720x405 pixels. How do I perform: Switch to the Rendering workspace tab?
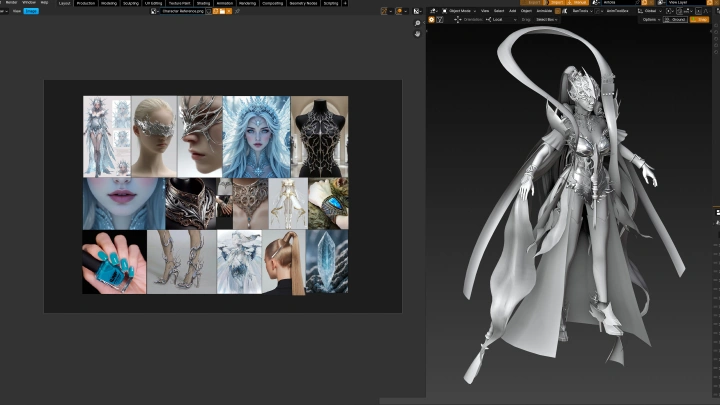point(248,3)
